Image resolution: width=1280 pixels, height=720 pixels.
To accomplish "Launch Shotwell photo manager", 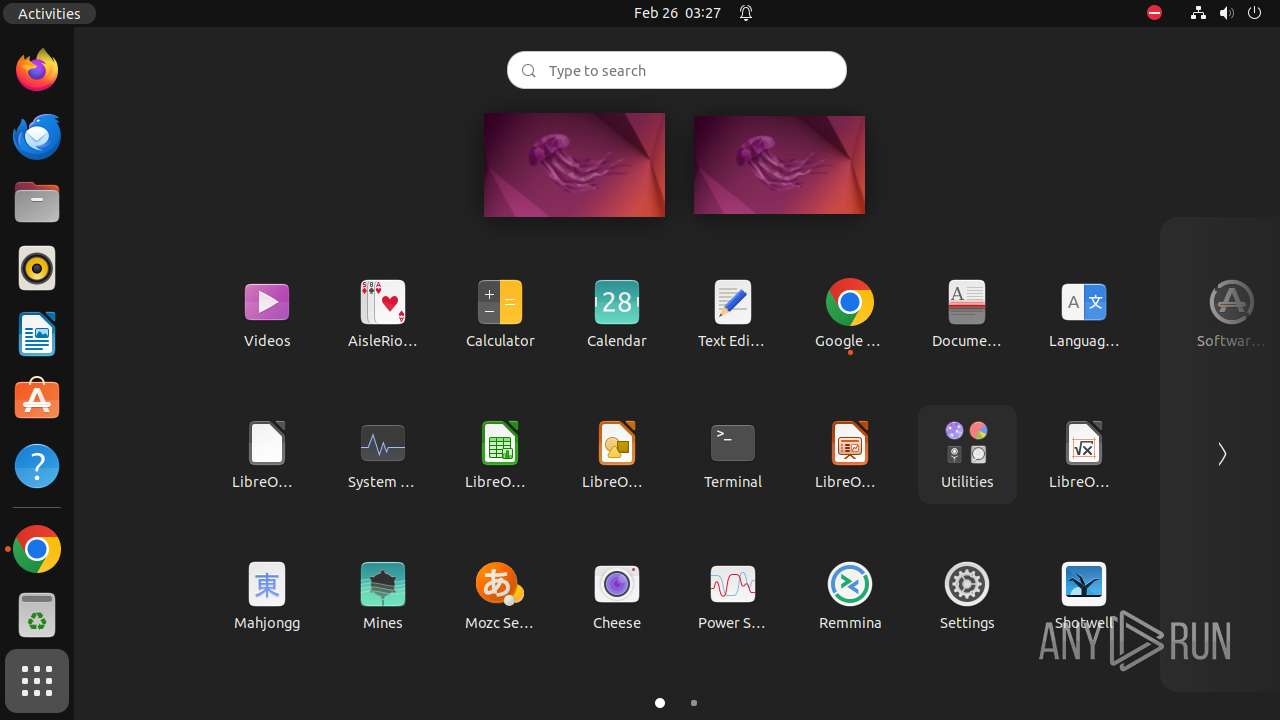I will coord(1084,596).
